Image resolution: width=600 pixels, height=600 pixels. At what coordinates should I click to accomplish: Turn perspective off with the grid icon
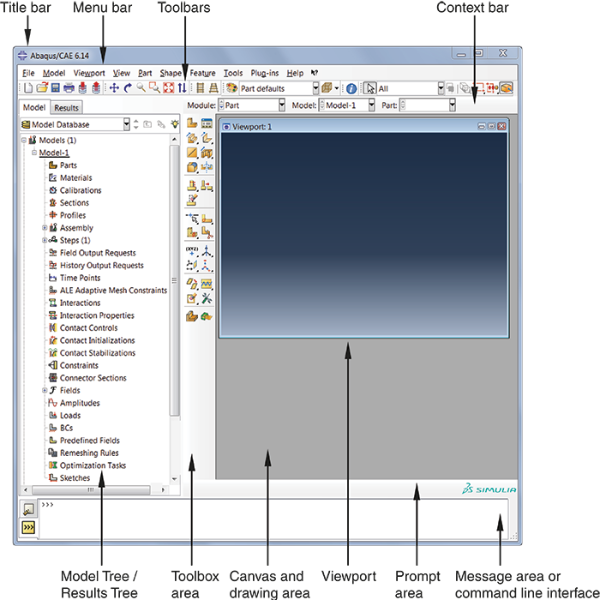point(200,88)
